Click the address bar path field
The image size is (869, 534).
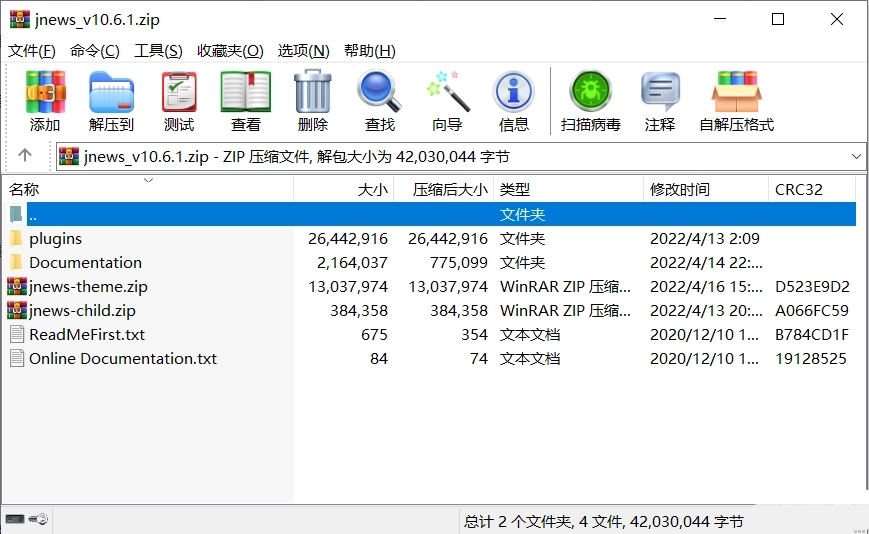coord(460,157)
